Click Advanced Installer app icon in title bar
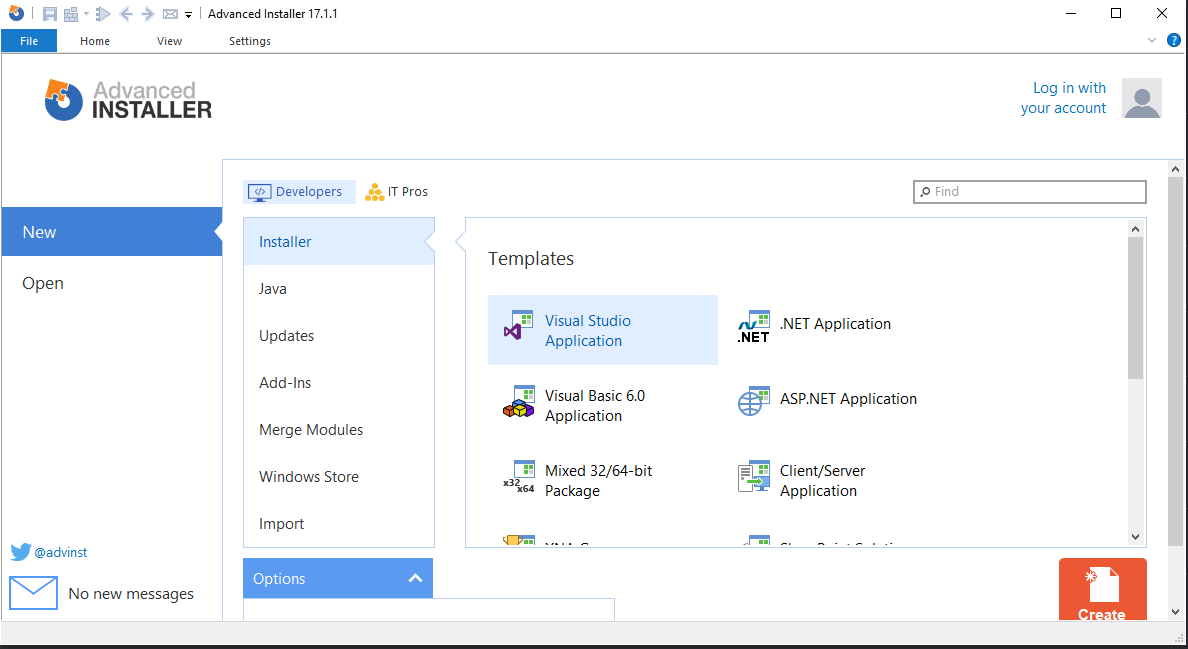 click(x=16, y=13)
